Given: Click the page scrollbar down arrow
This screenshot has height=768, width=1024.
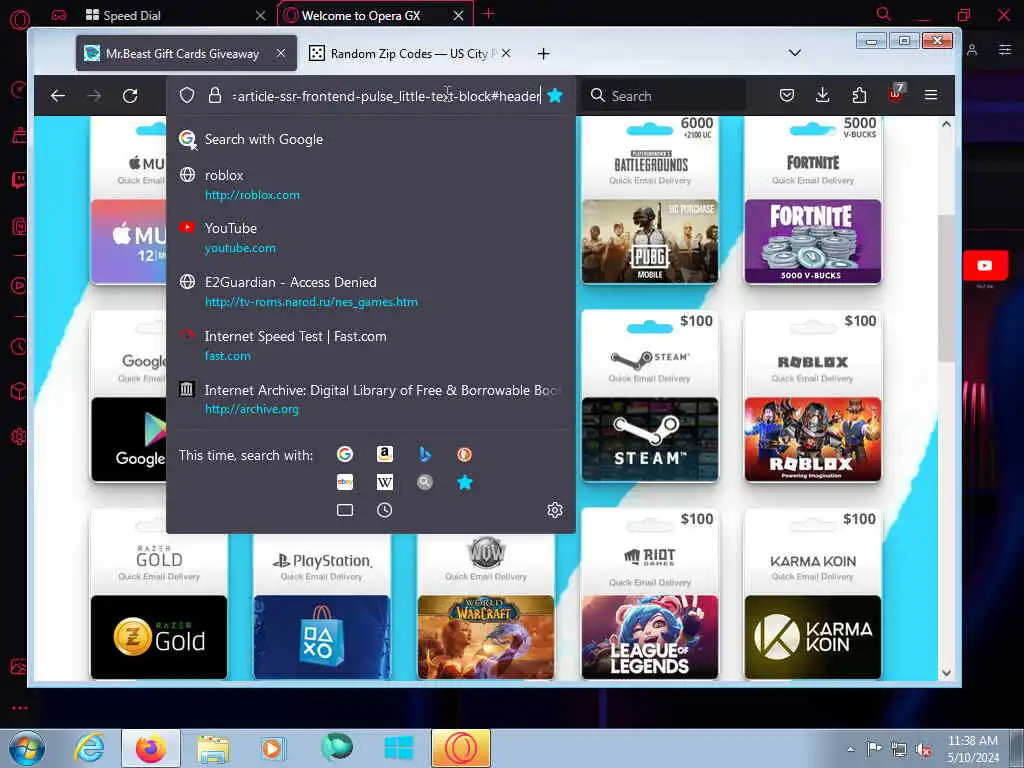Looking at the screenshot, I should [x=946, y=673].
